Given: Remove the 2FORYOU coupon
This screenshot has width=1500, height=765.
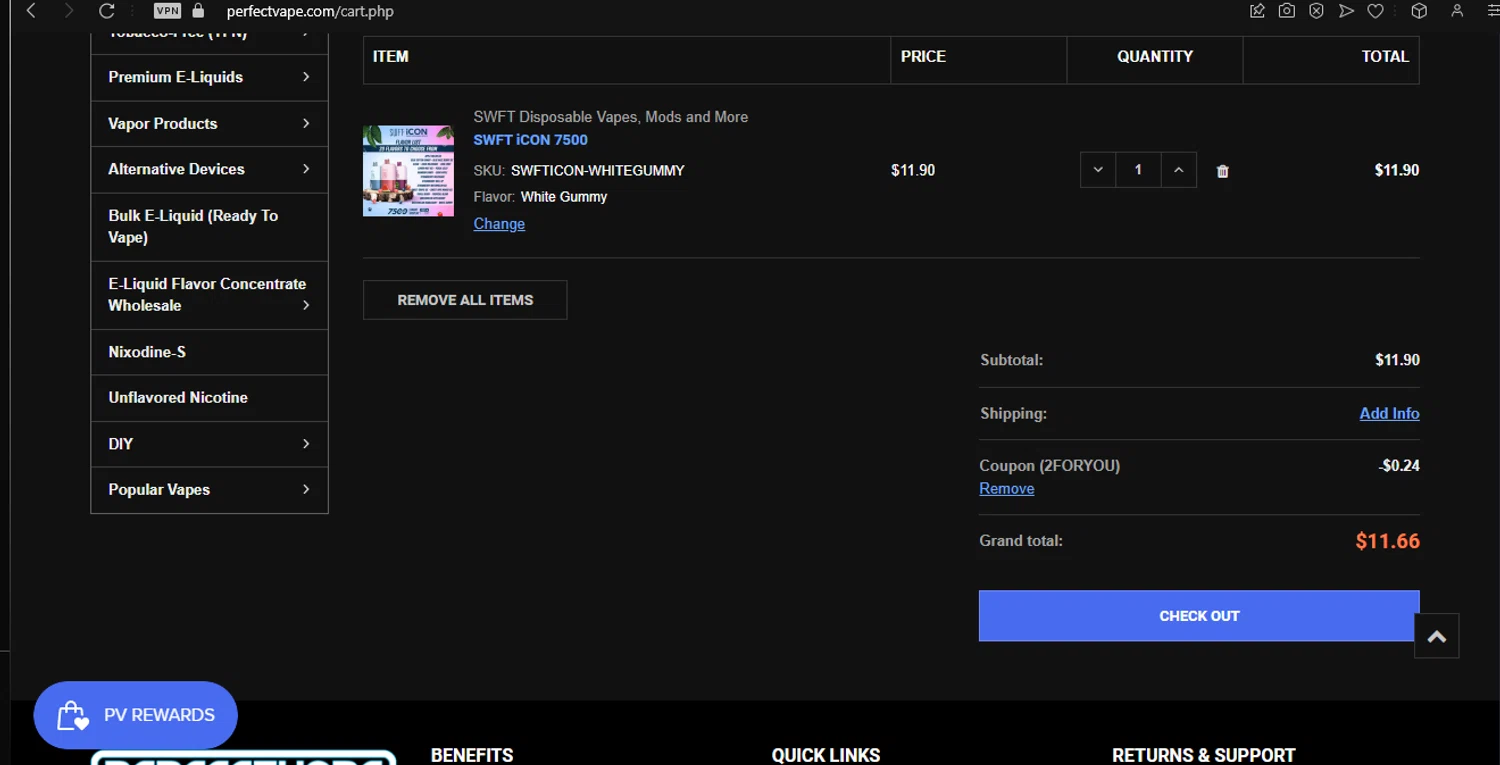Looking at the screenshot, I should (1006, 489).
